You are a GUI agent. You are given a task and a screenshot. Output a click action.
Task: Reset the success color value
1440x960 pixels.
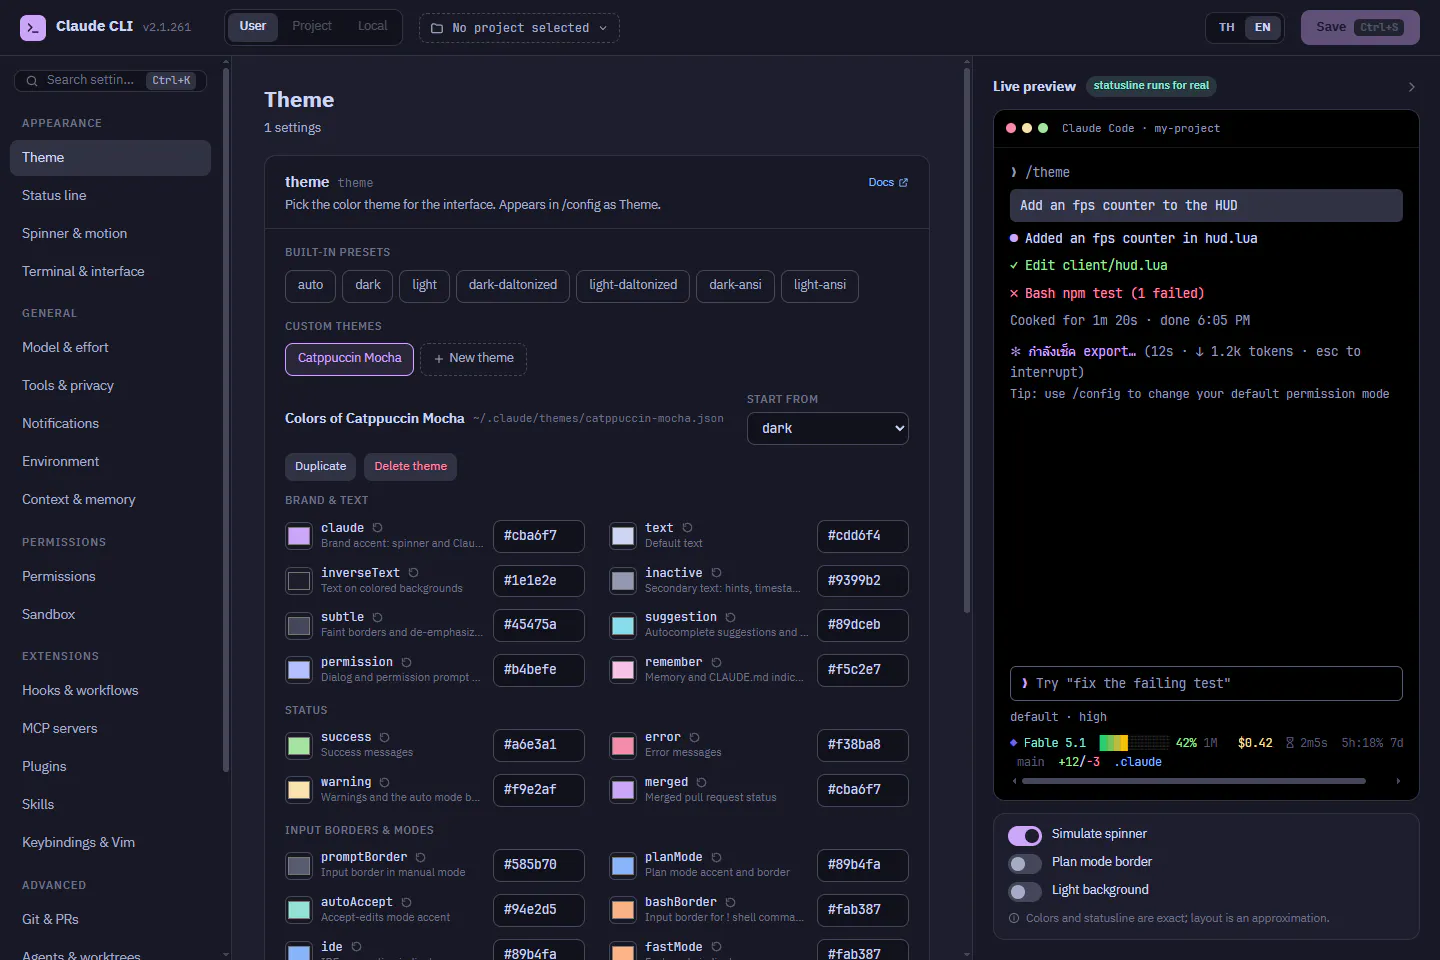(385, 738)
